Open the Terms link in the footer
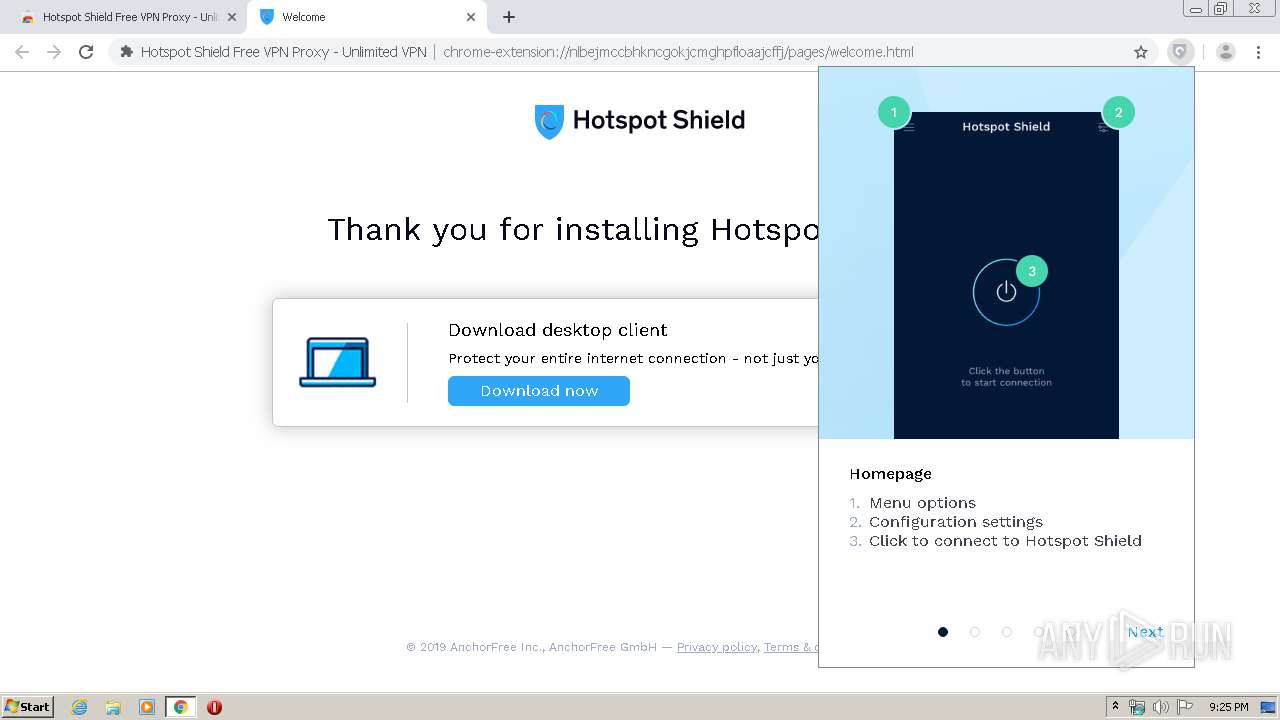The height and width of the screenshot is (720, 1280). [x=790, y=647]
